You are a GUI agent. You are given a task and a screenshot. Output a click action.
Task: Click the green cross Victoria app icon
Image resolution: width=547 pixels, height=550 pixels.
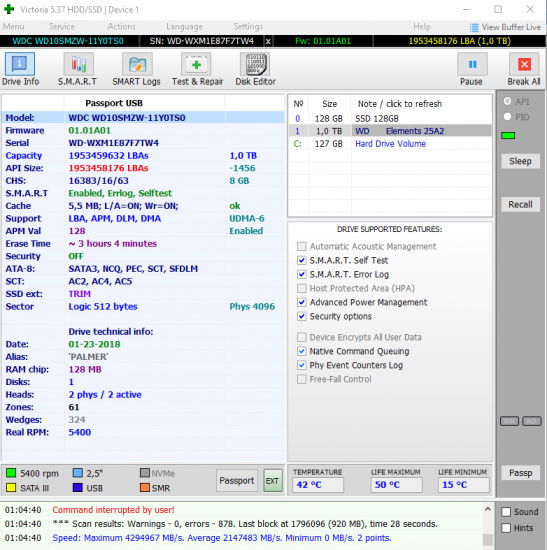pos(9,9)
